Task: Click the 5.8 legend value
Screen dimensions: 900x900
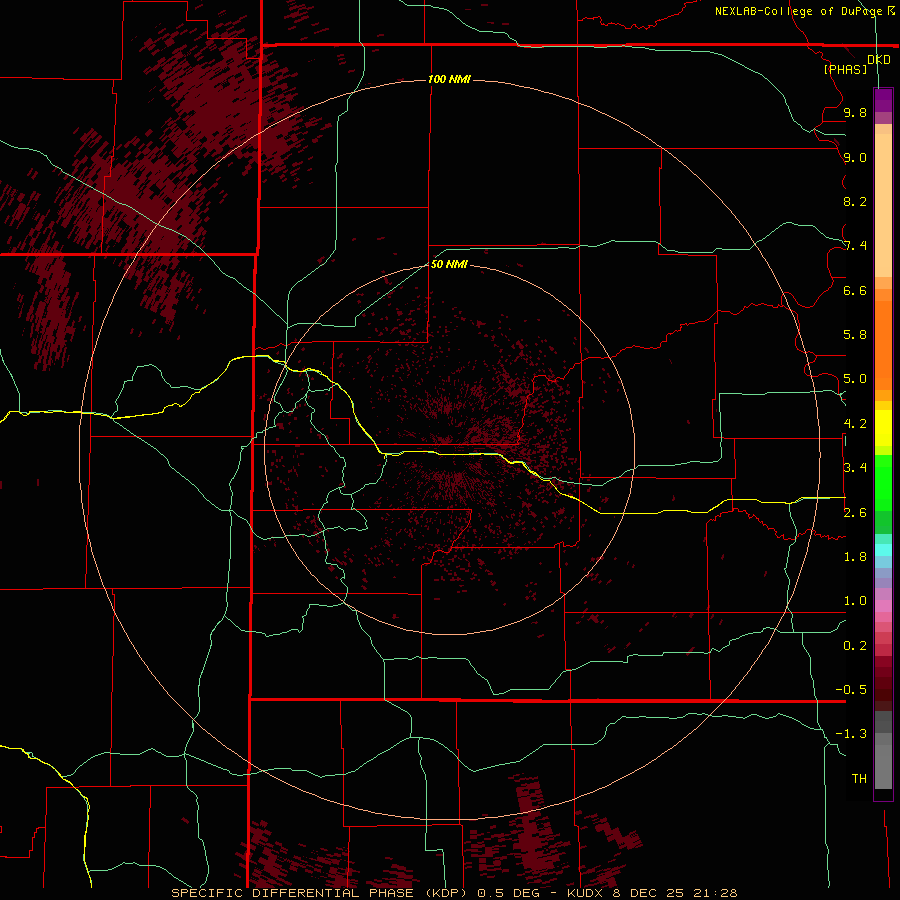Action: (x=855, y=335)
